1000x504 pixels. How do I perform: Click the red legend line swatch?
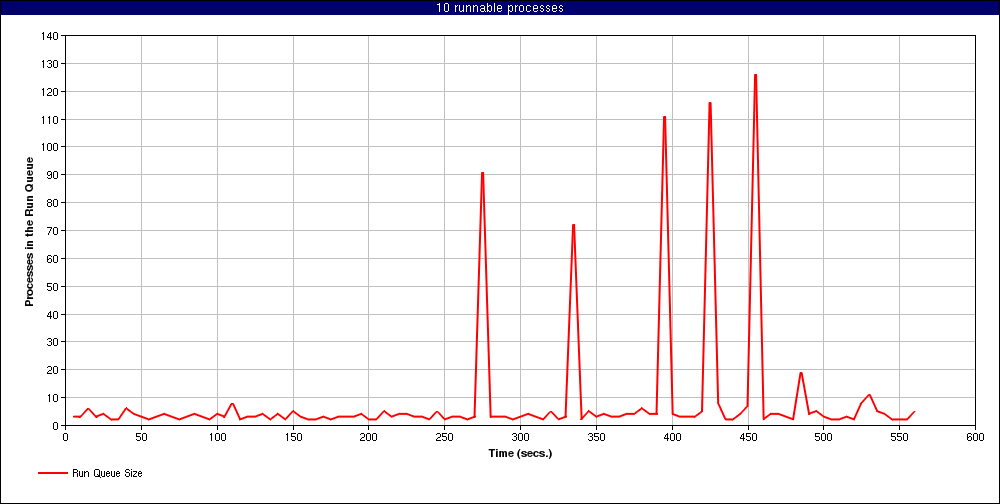[x=53, y=473]
